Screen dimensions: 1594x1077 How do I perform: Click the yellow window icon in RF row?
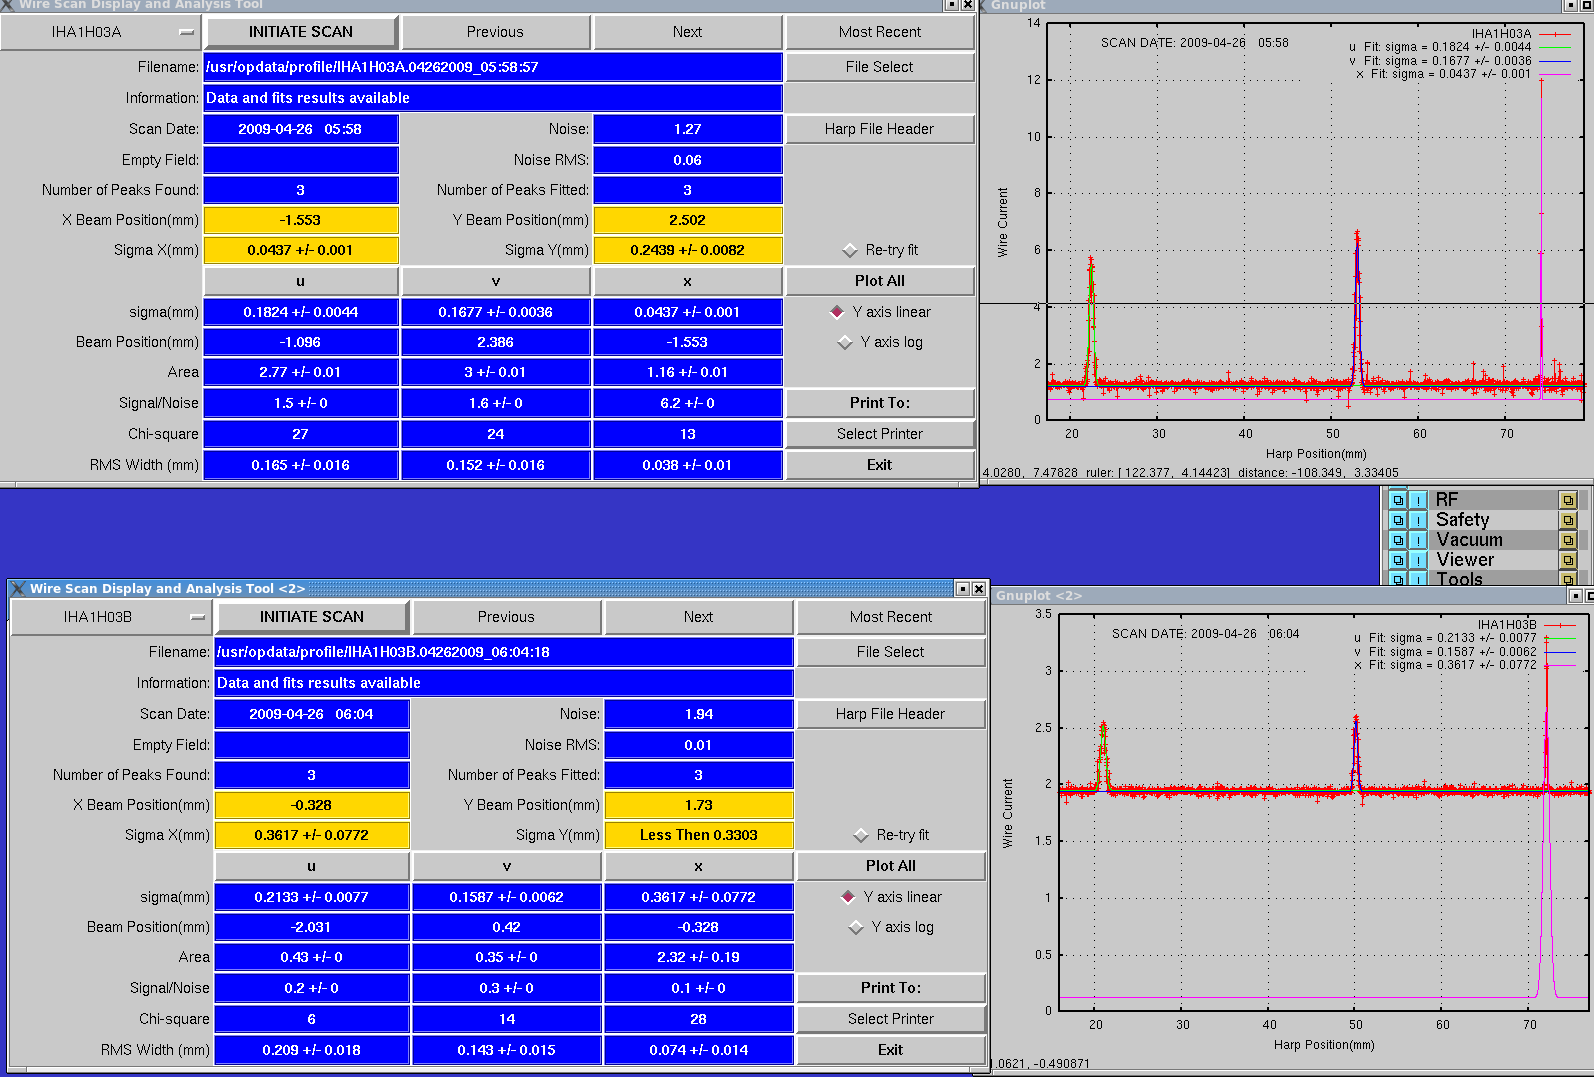click(1568, 500)
